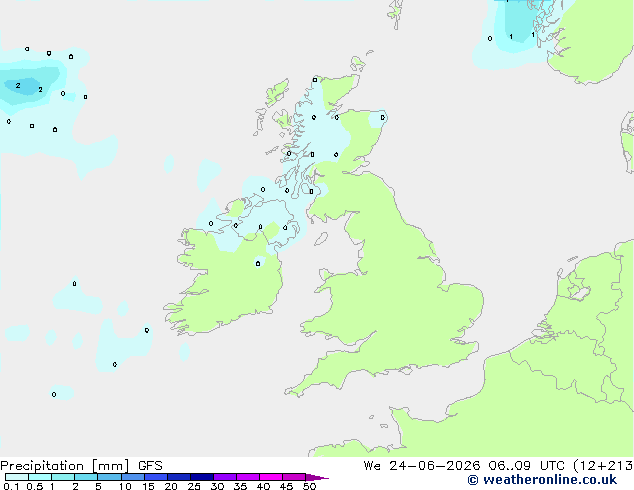
Task: Select the legend label "15"
Action: (x=148, y=486)
